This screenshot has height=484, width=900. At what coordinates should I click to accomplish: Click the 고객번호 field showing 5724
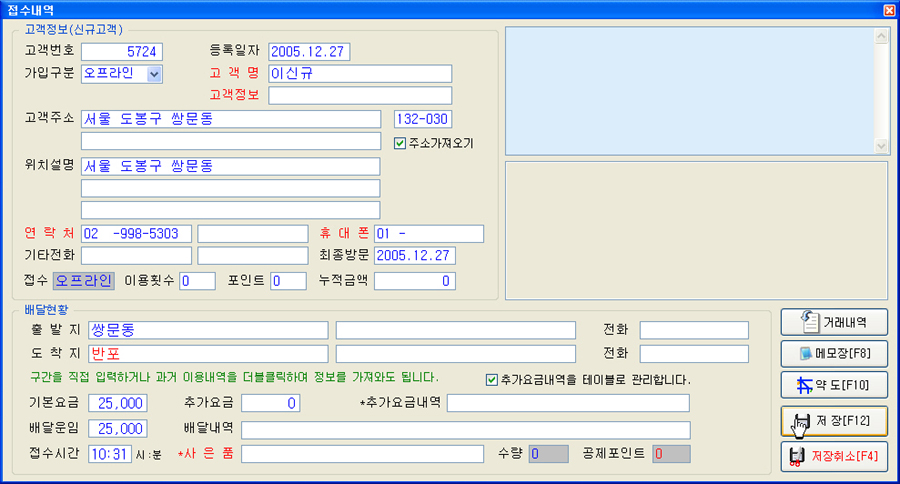122,52
